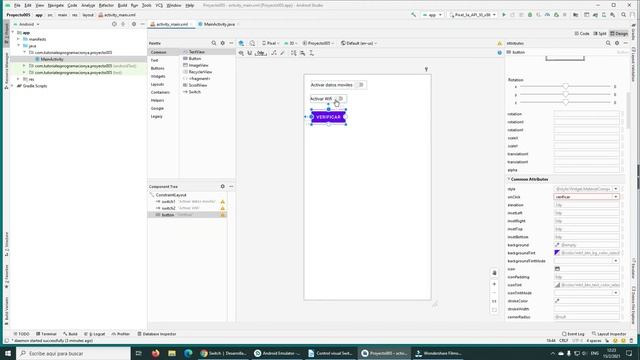Open the Refactor menu

(x=106, y=5)
